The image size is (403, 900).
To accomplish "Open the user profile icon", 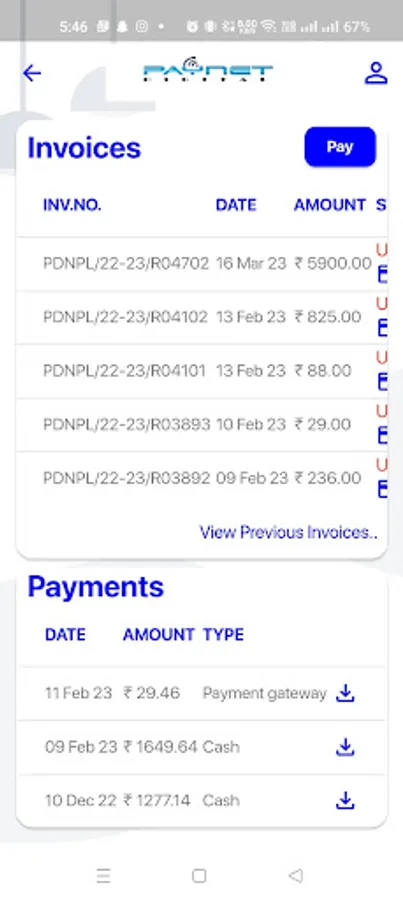I will [x=376, y=73].
